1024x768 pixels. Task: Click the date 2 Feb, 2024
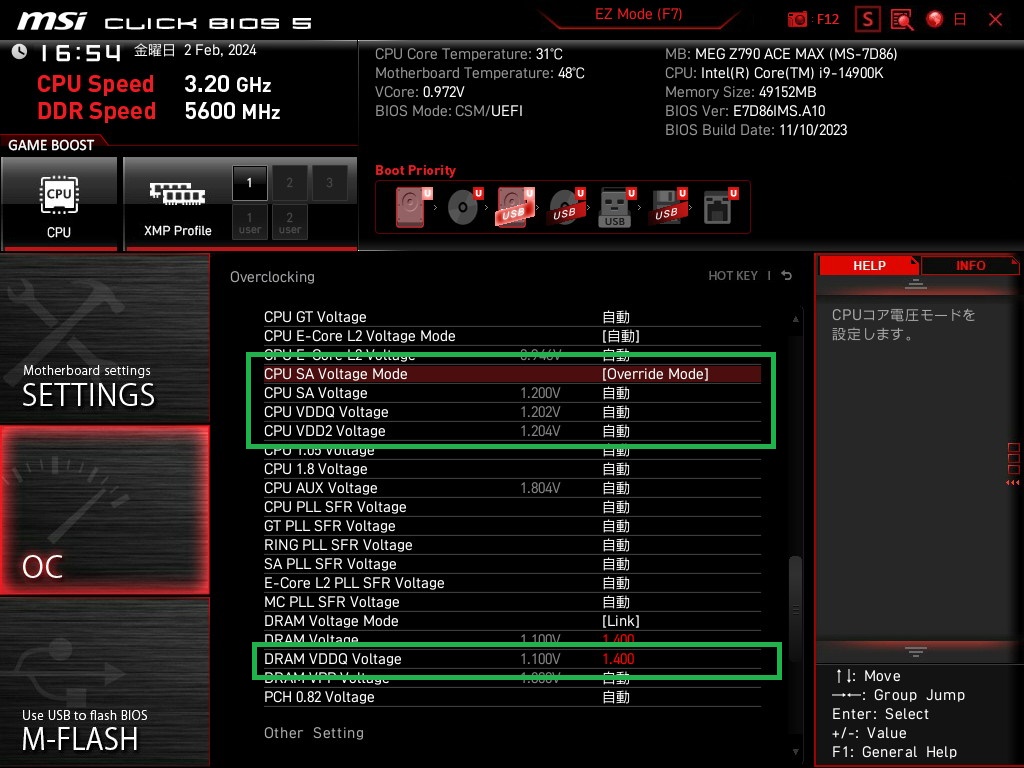pyautogui.click(x=220, y=50)
